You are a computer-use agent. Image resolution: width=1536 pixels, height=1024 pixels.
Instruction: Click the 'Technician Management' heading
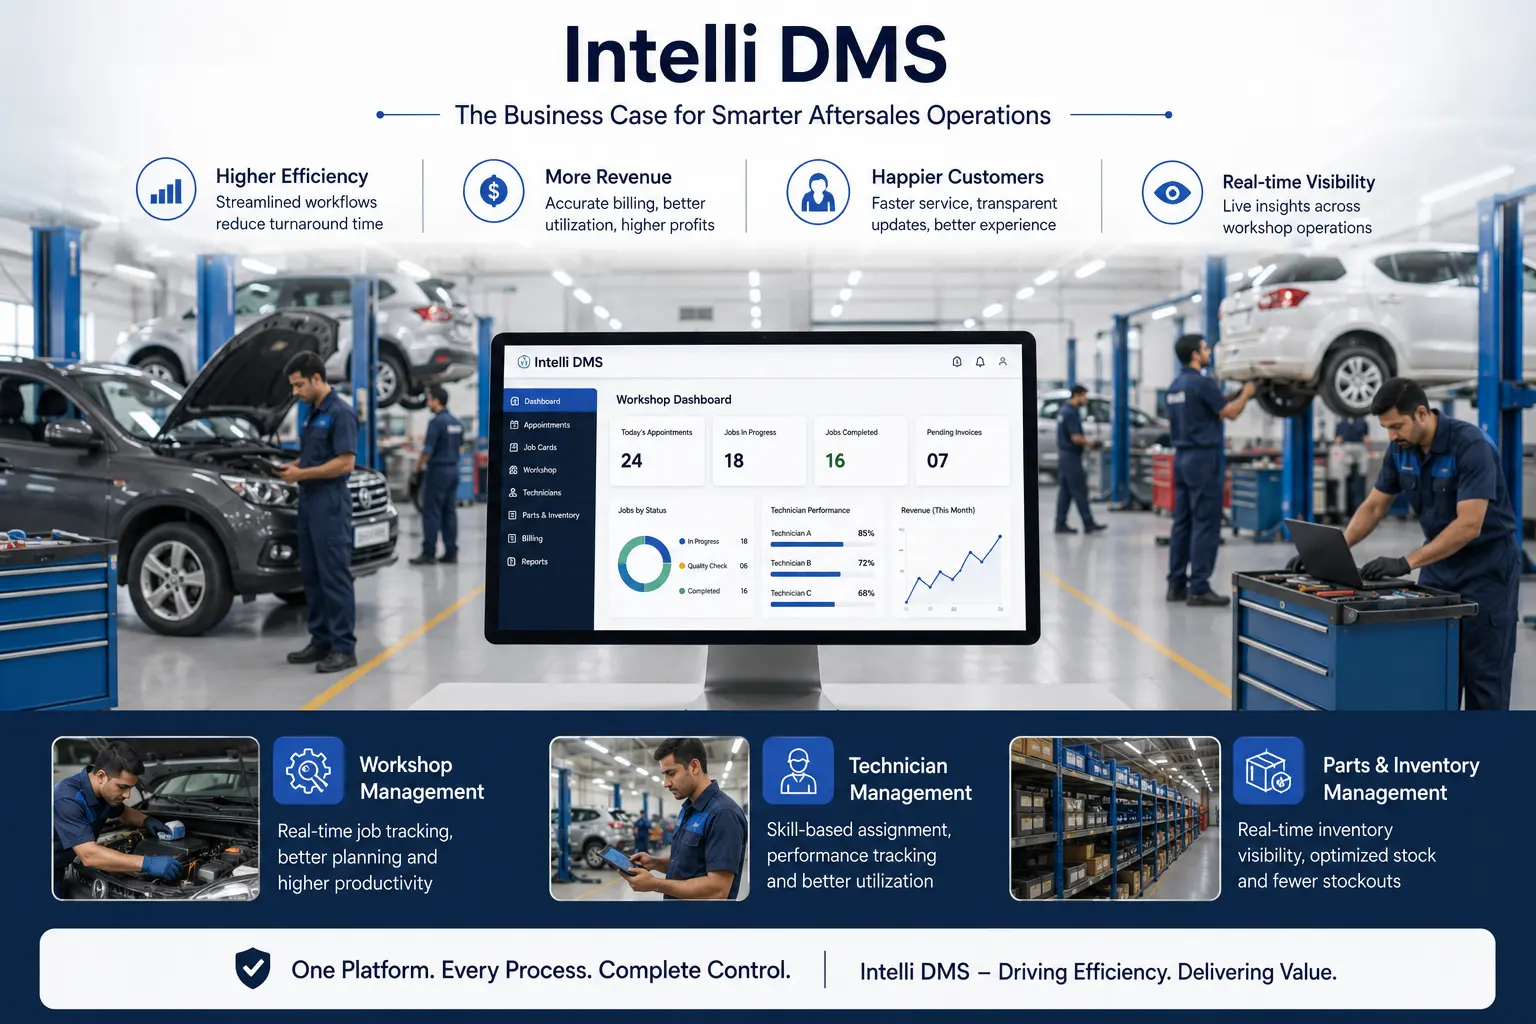pyautogui.click(x=910, y=779)
